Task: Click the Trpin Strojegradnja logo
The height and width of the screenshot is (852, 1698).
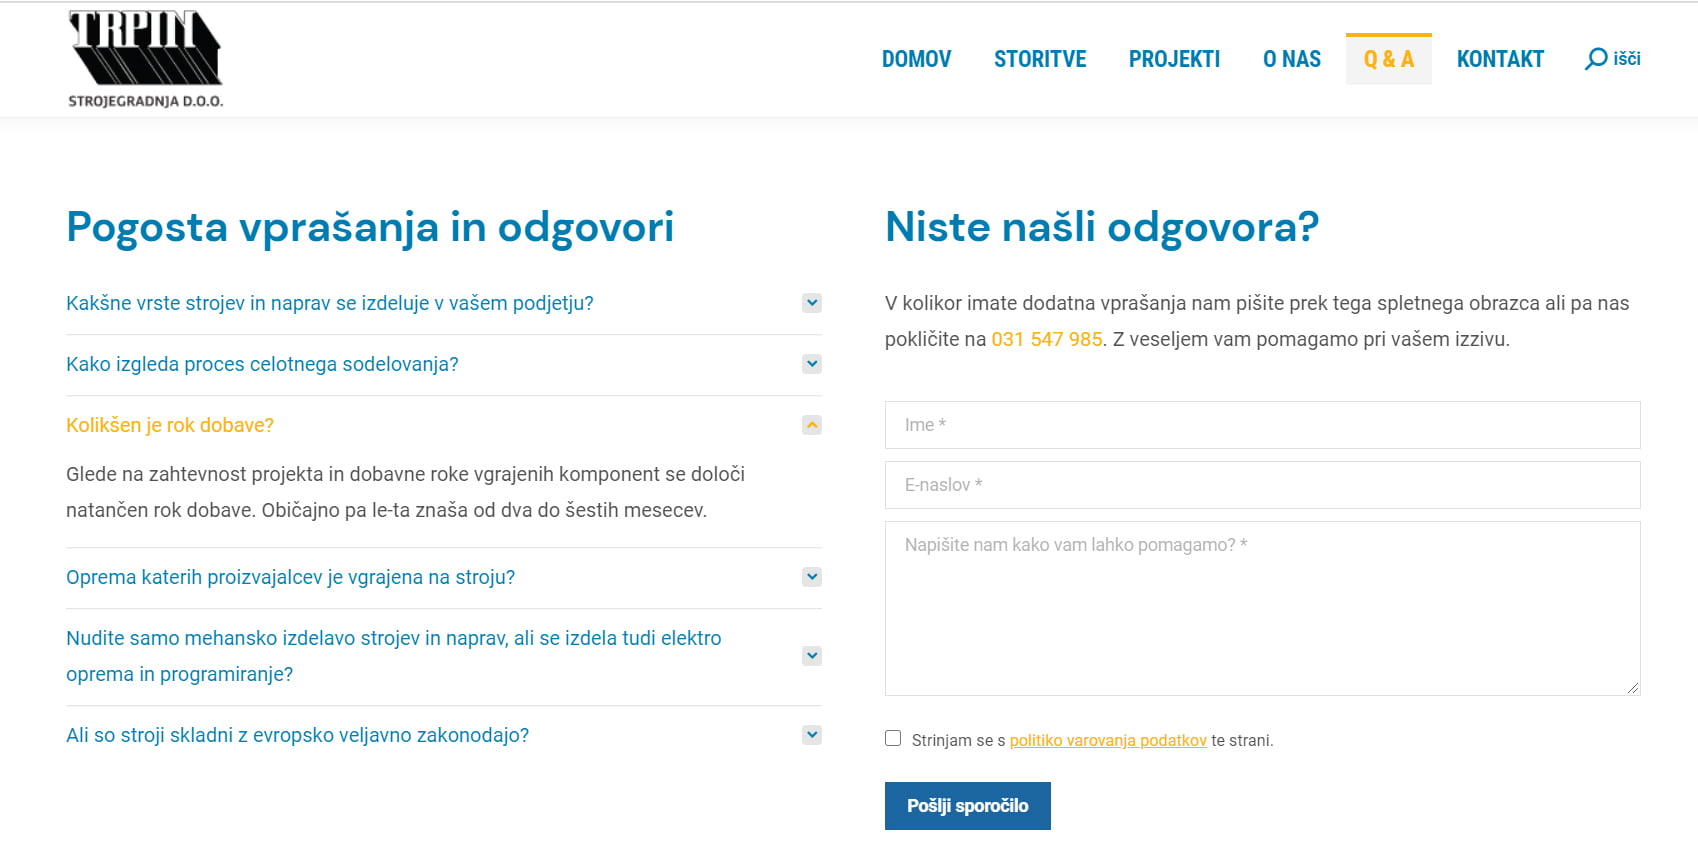Action: point(145,59)
